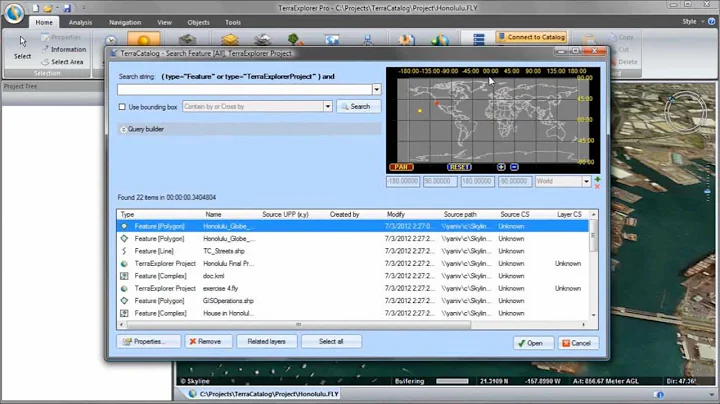Open the TerraExplorer globe application menu
720x404 pixels.
[14, 13]
